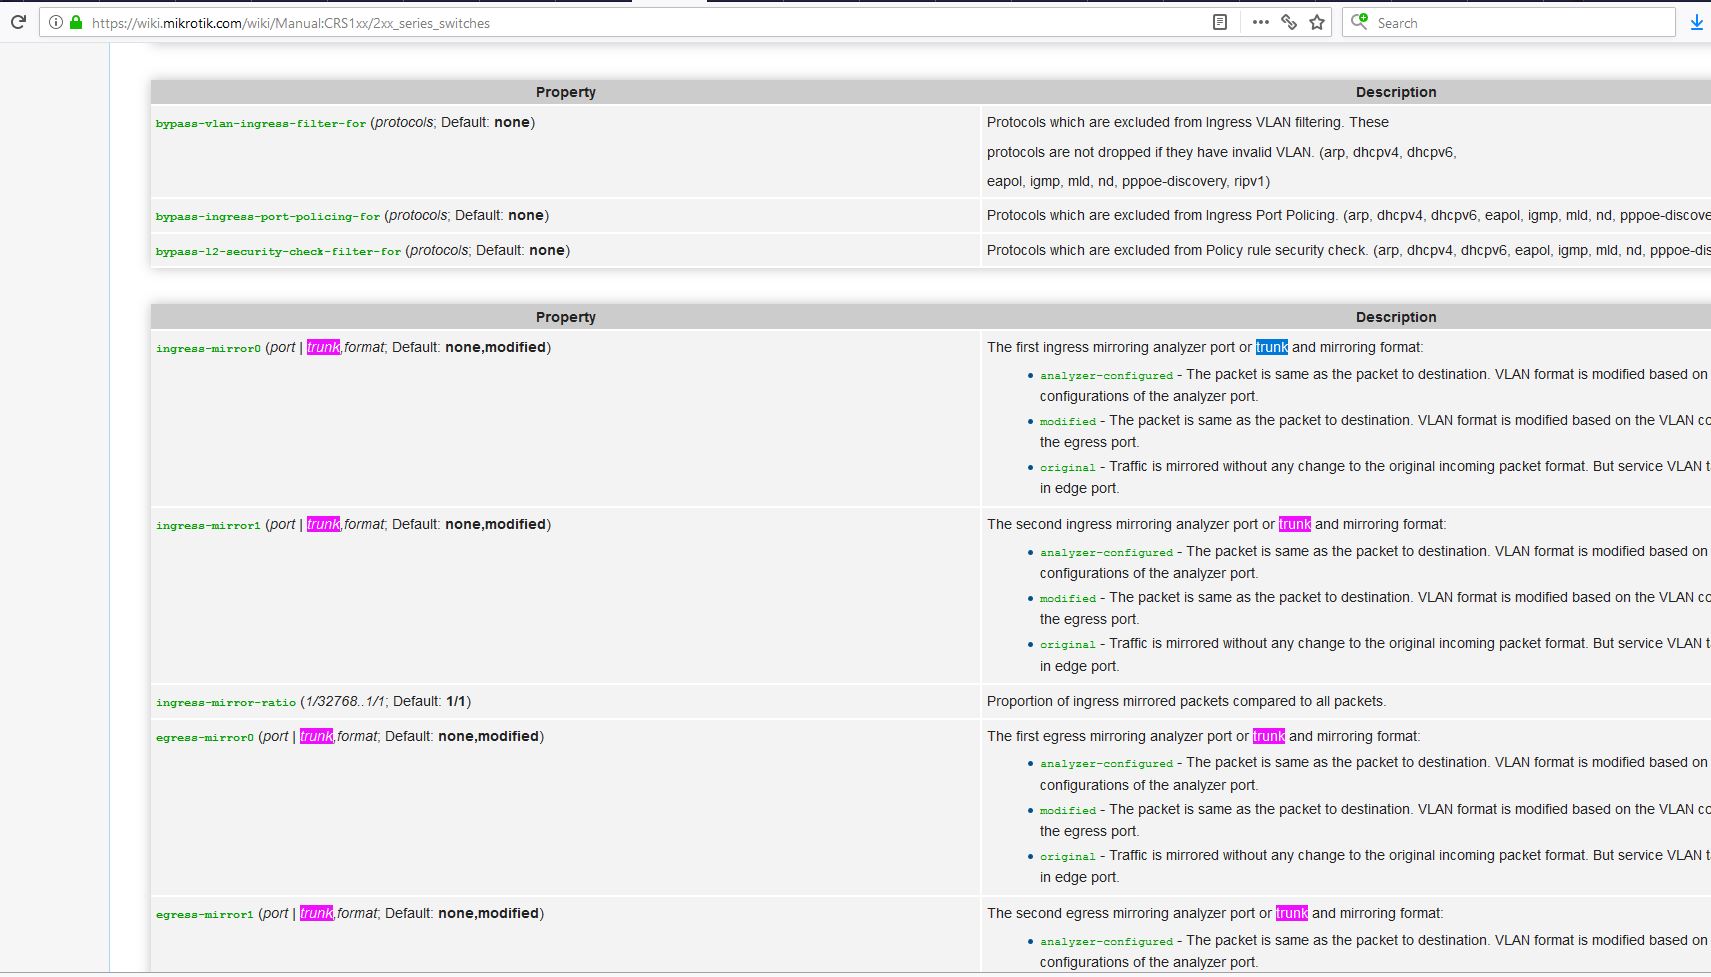Select the Description header of the bypass table

(1396, 92)
